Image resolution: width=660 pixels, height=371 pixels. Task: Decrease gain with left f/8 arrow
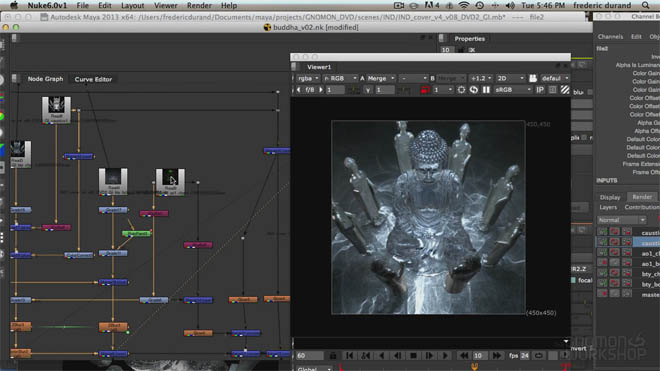[x=299, y=90]
